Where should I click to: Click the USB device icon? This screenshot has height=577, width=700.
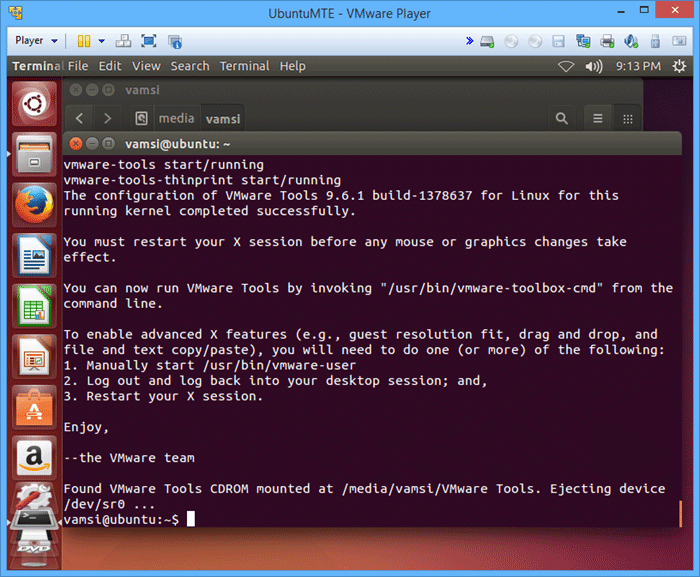655,42
